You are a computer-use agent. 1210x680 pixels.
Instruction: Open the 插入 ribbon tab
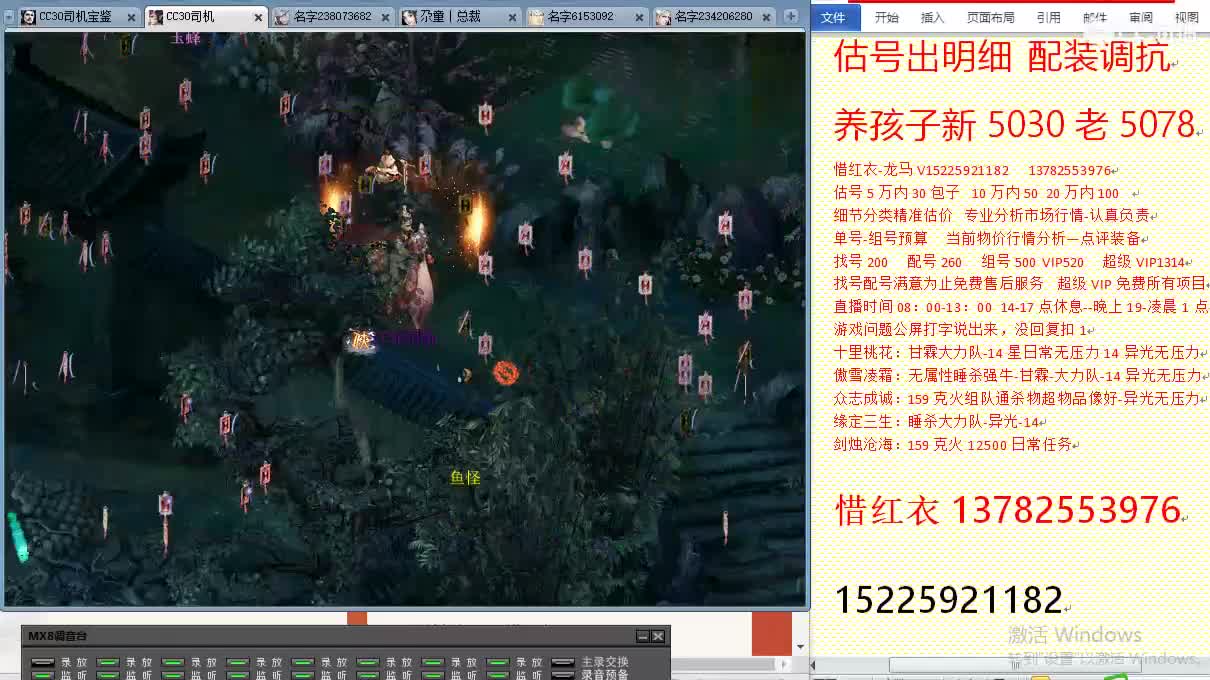pos(932,18)
